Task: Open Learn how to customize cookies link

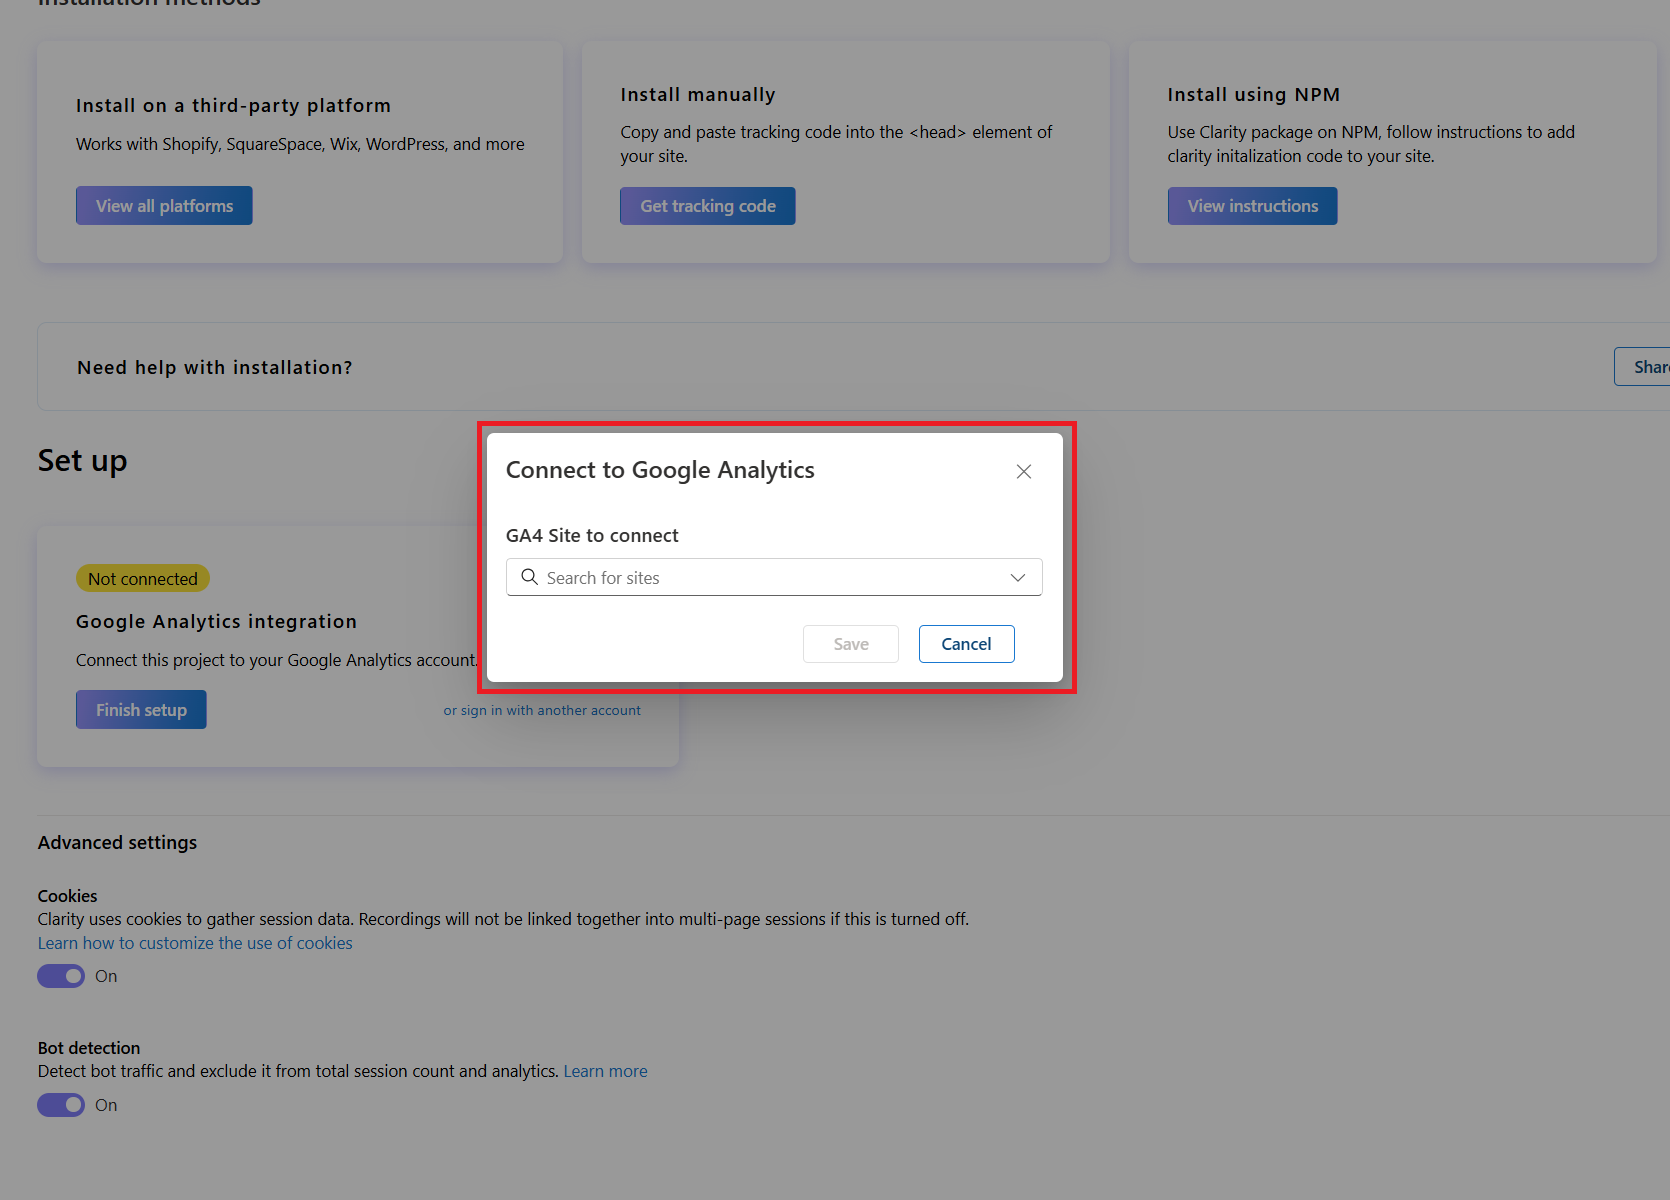Action: [x=195, y=942]
